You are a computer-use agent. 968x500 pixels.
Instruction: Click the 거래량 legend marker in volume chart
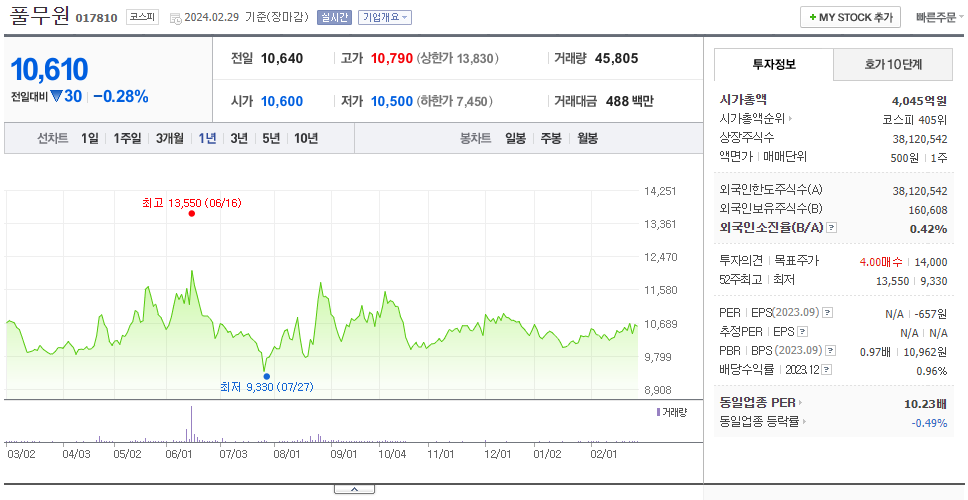coord(658,412)
